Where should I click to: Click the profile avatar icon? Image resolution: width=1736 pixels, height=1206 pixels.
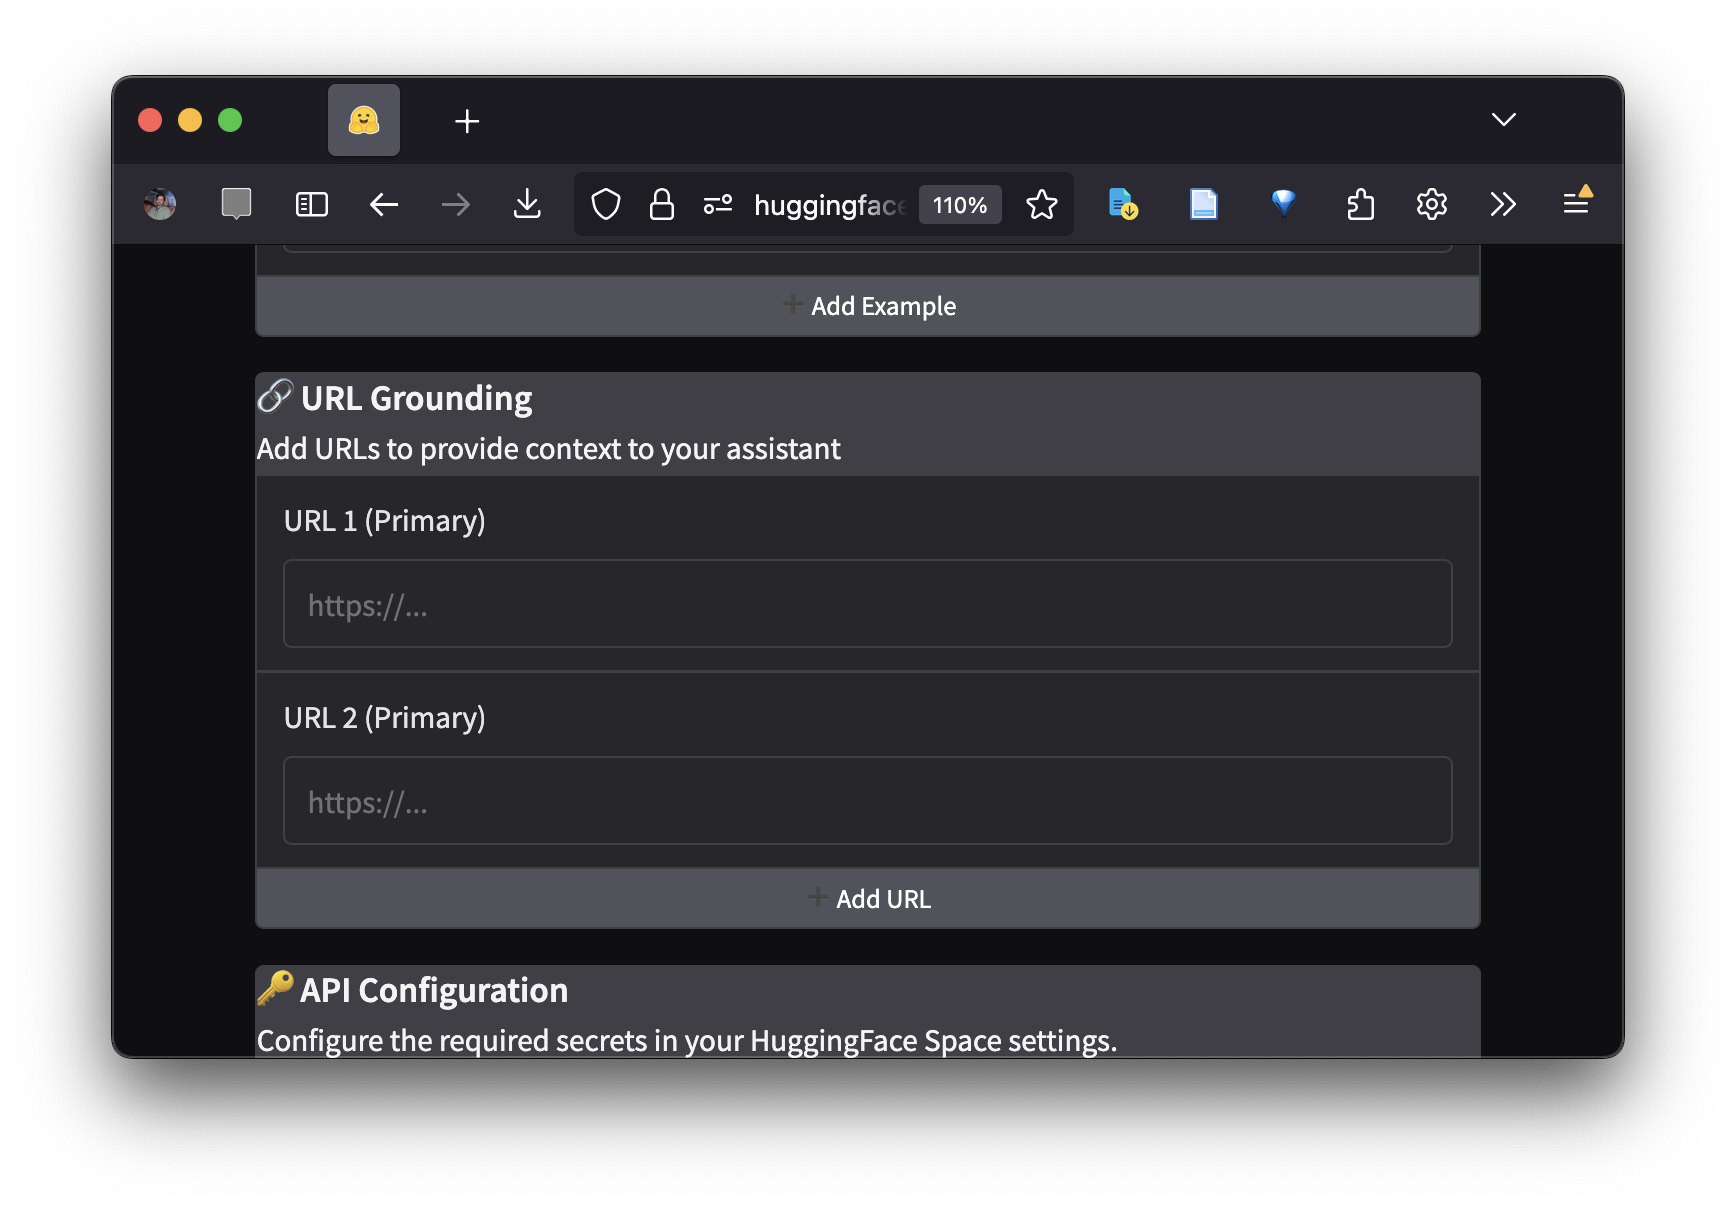click(160, 205)
